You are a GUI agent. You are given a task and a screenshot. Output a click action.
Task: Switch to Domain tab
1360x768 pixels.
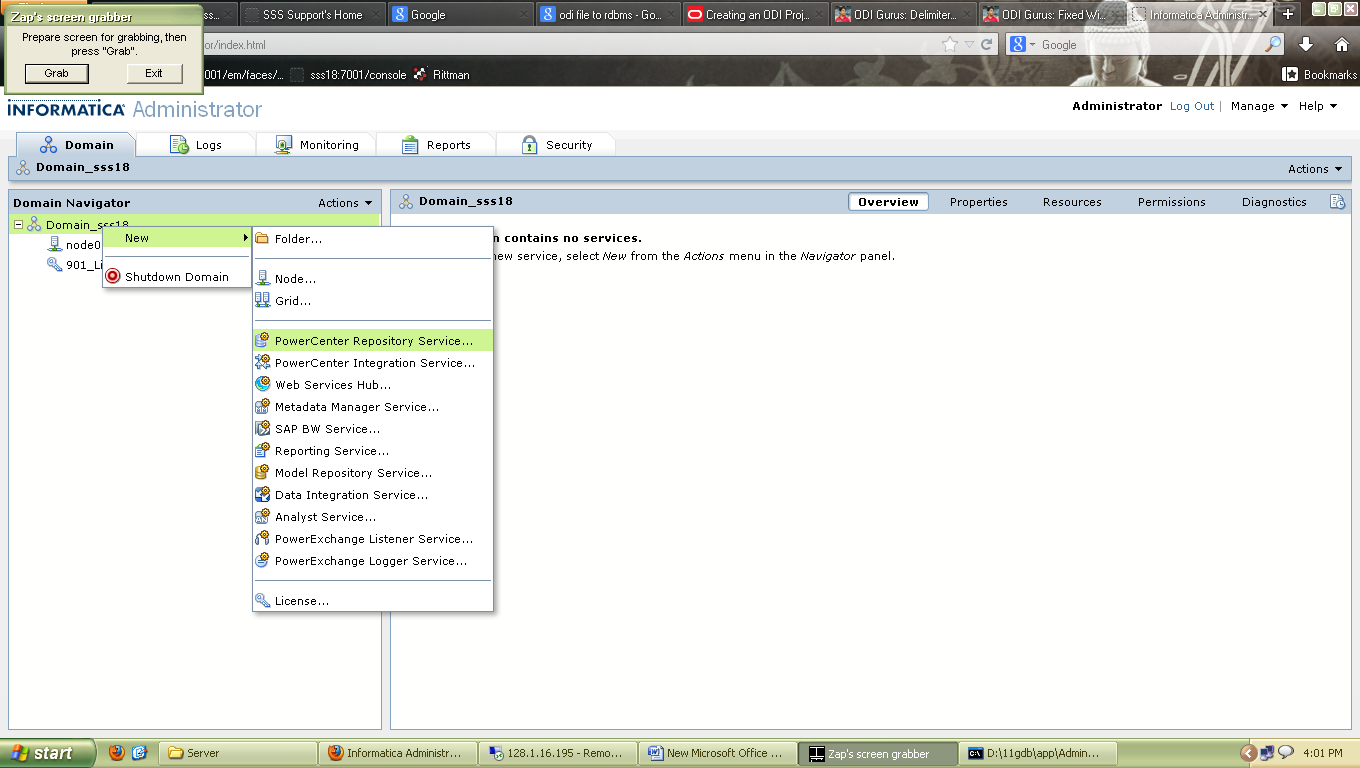(x=76, y=145)
